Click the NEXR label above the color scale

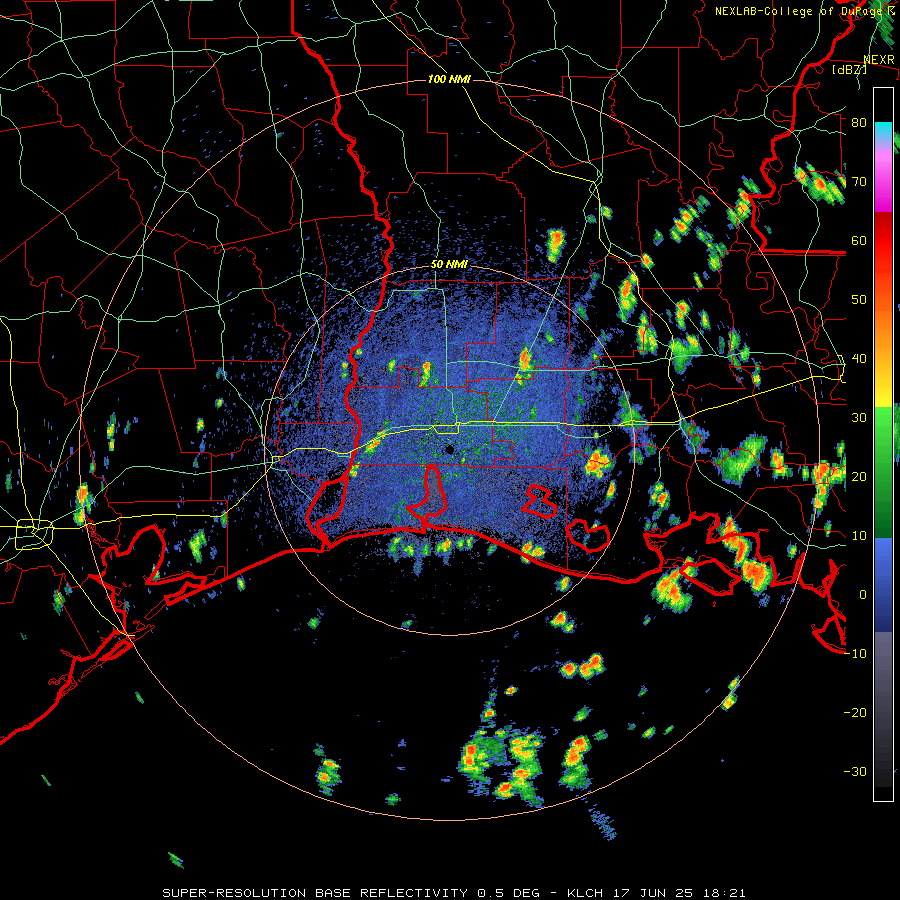pyautogui.click(x=879, y=60)
